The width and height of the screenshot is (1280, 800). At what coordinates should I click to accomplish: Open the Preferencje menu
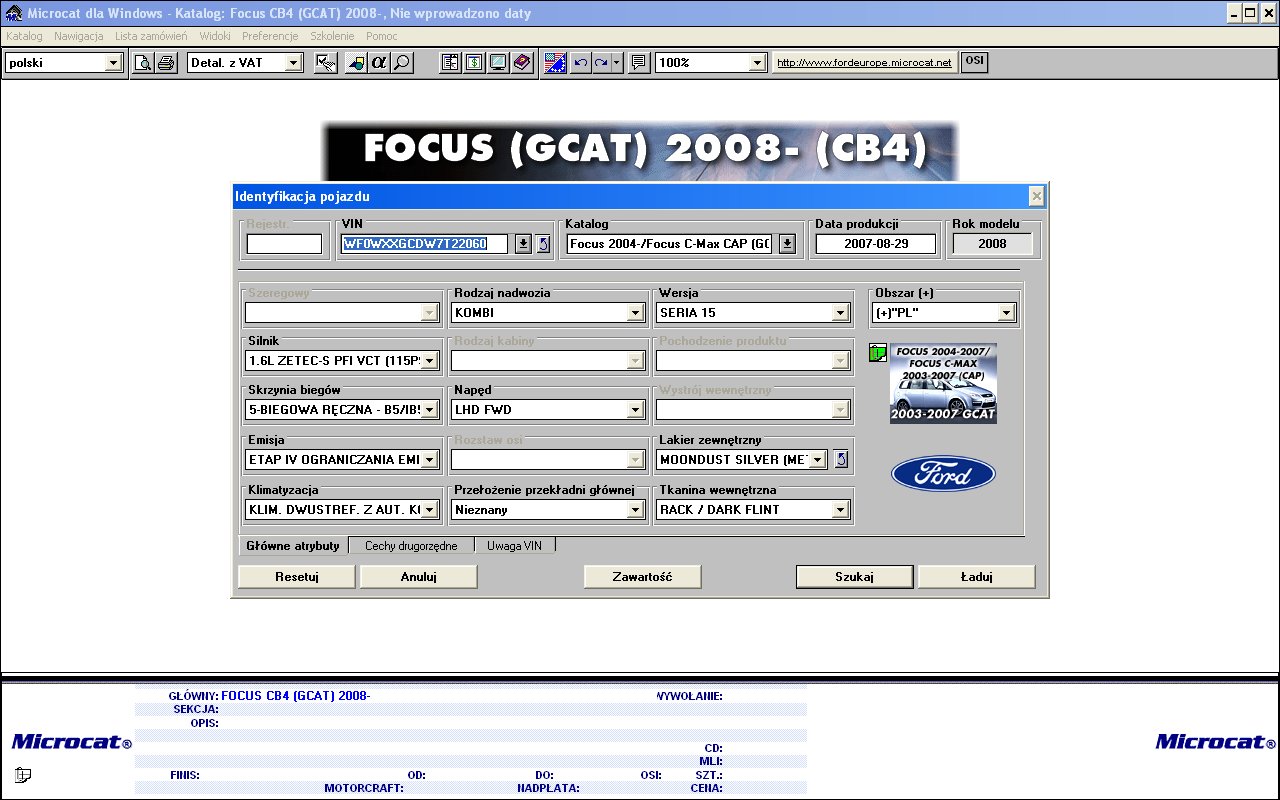pyautogui.click(x=270, y=36)
